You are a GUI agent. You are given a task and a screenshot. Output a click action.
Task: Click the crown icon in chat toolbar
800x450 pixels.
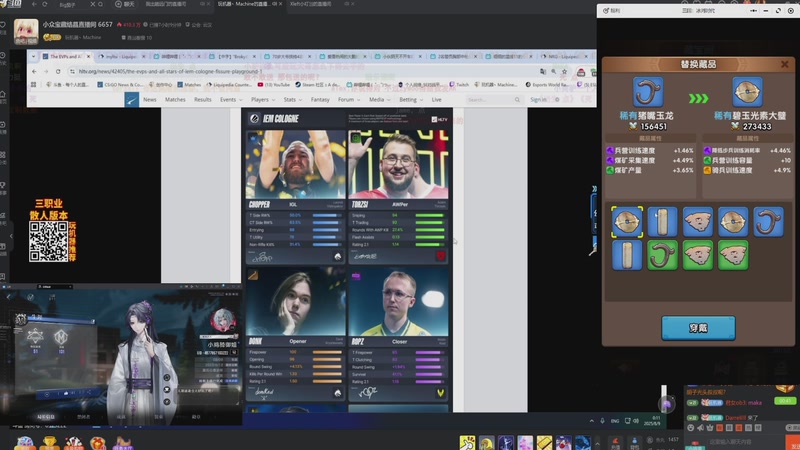(x=710, y=428)
